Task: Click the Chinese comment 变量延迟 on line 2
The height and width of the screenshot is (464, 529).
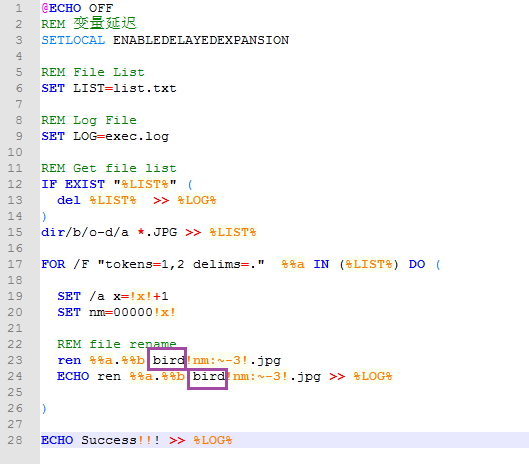Action: [x=105, y=24]
